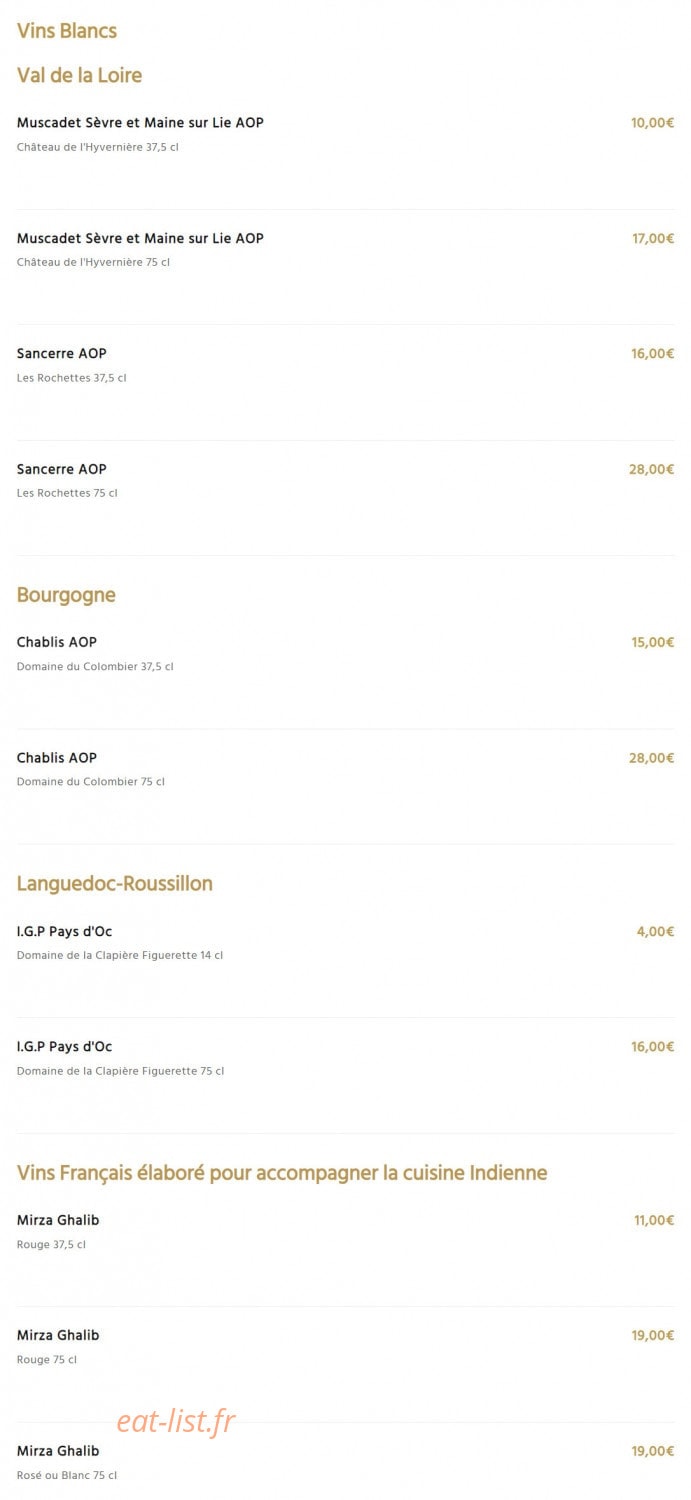Click the Sancerre AOP 28,00€ price

click(x=652, y=469)
